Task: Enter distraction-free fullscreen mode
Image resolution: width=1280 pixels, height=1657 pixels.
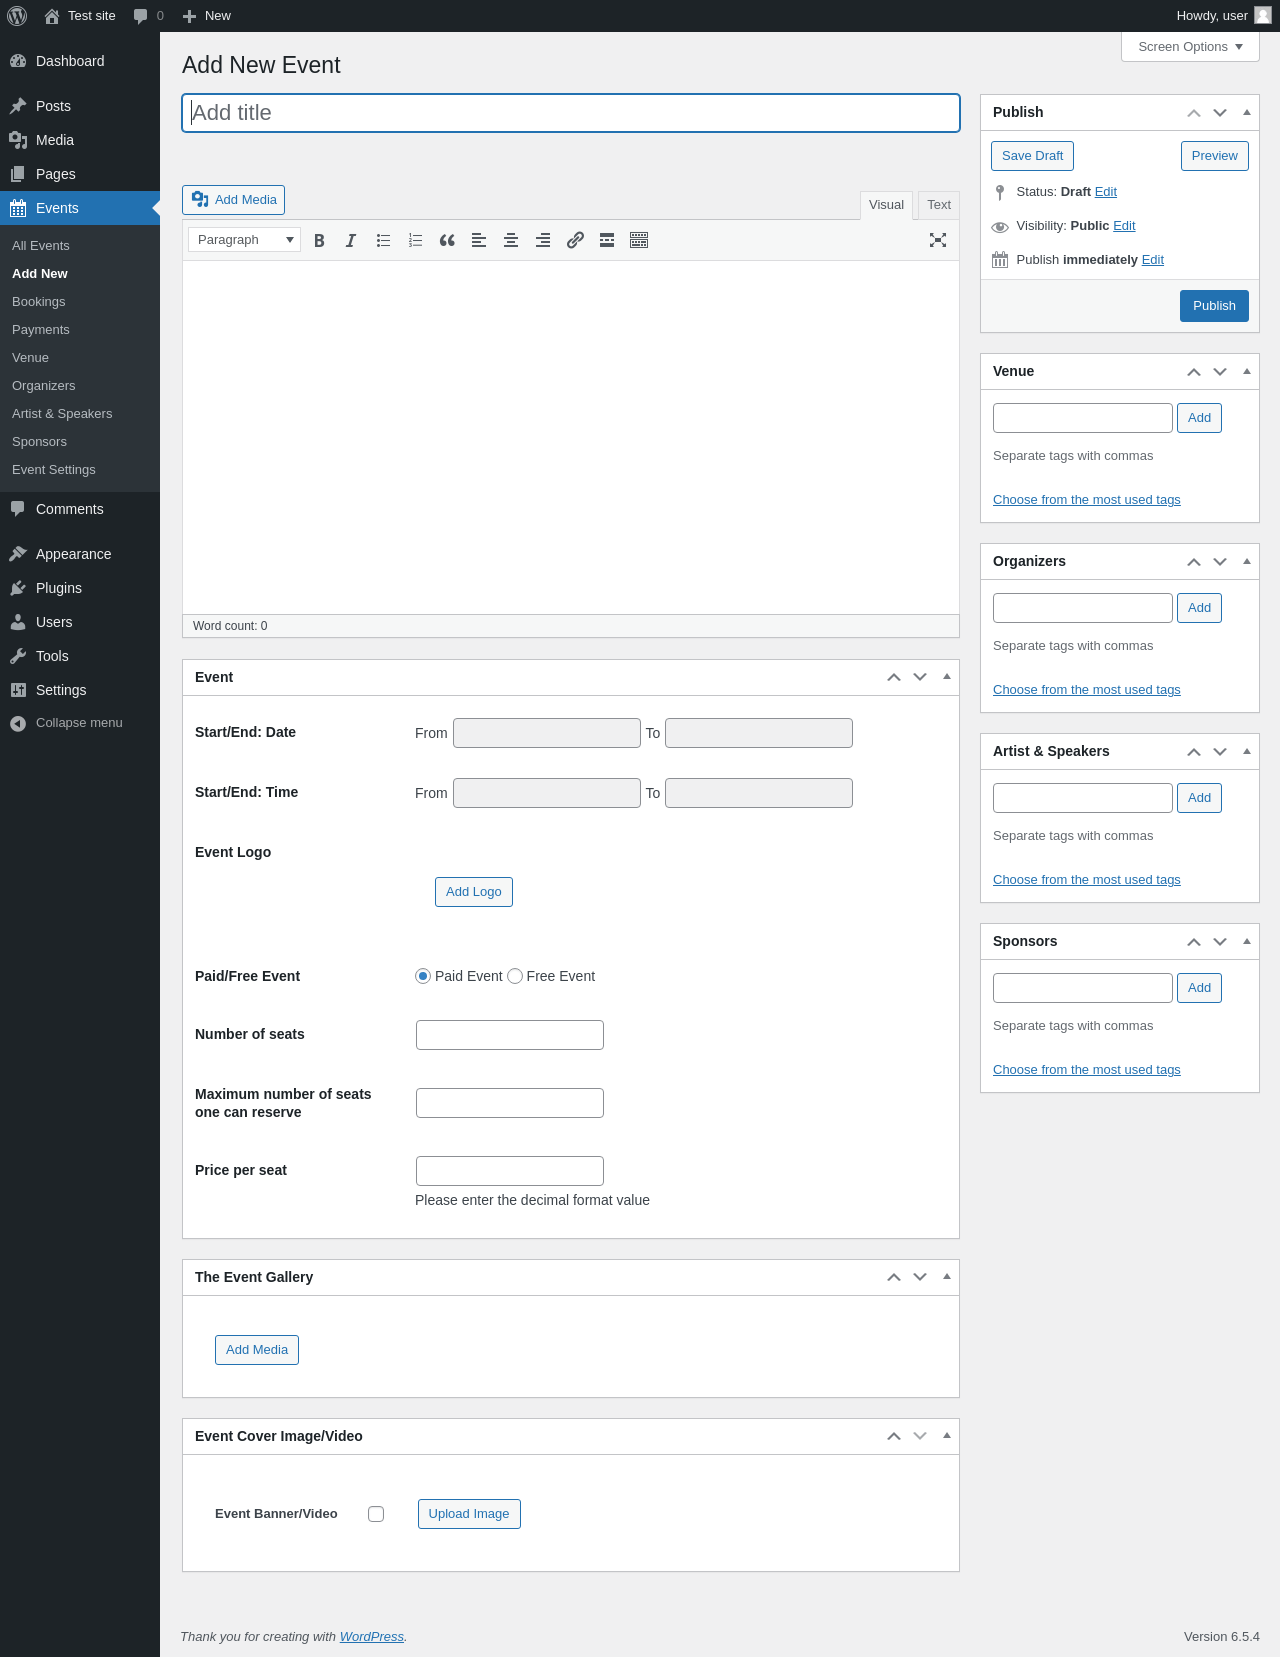Action: point(938,240)
